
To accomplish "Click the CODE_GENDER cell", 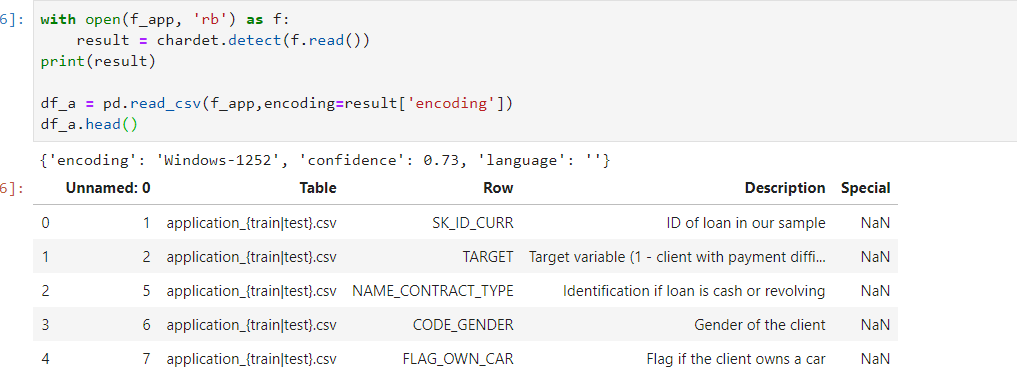I will (x=463, y=325).
